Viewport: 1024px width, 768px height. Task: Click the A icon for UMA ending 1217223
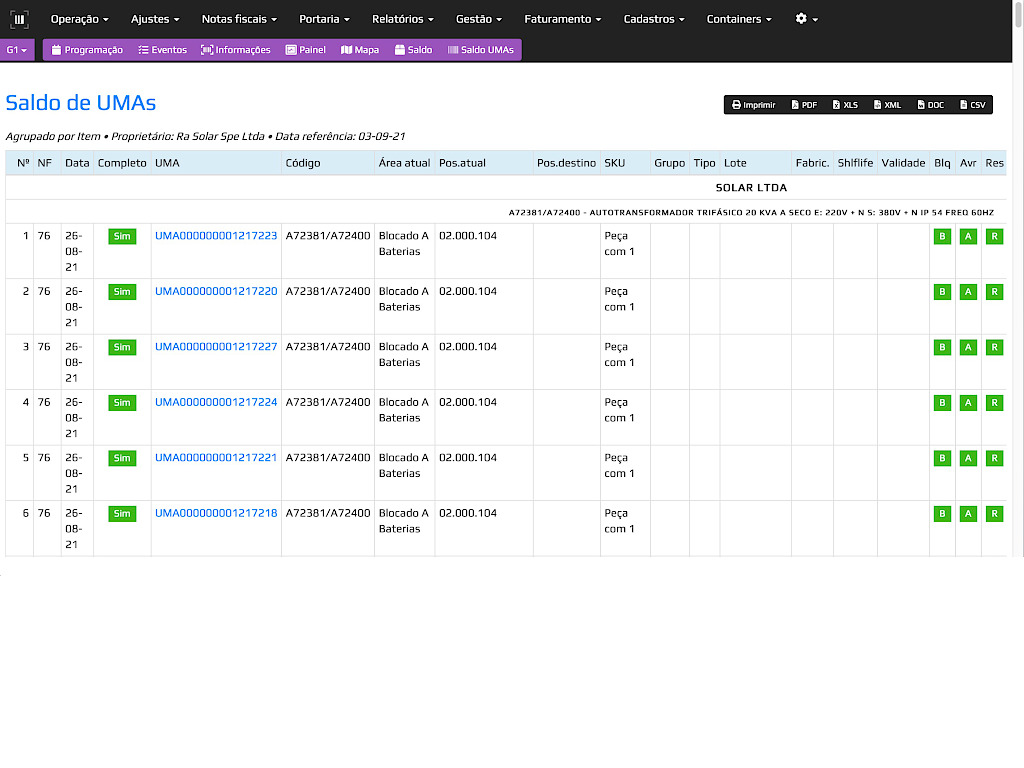(968, 236)
